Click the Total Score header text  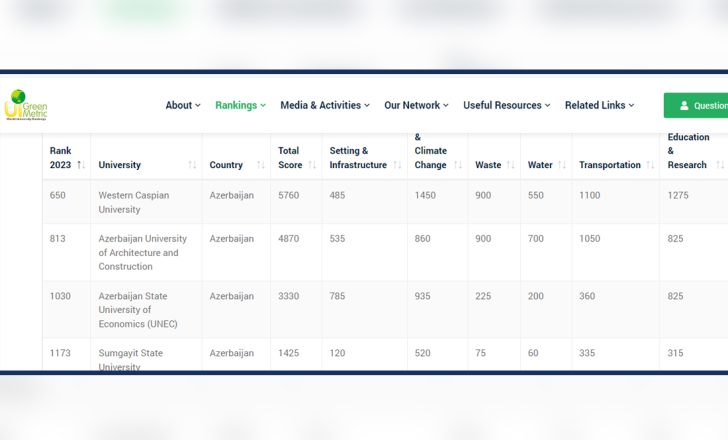coord(290,158)
